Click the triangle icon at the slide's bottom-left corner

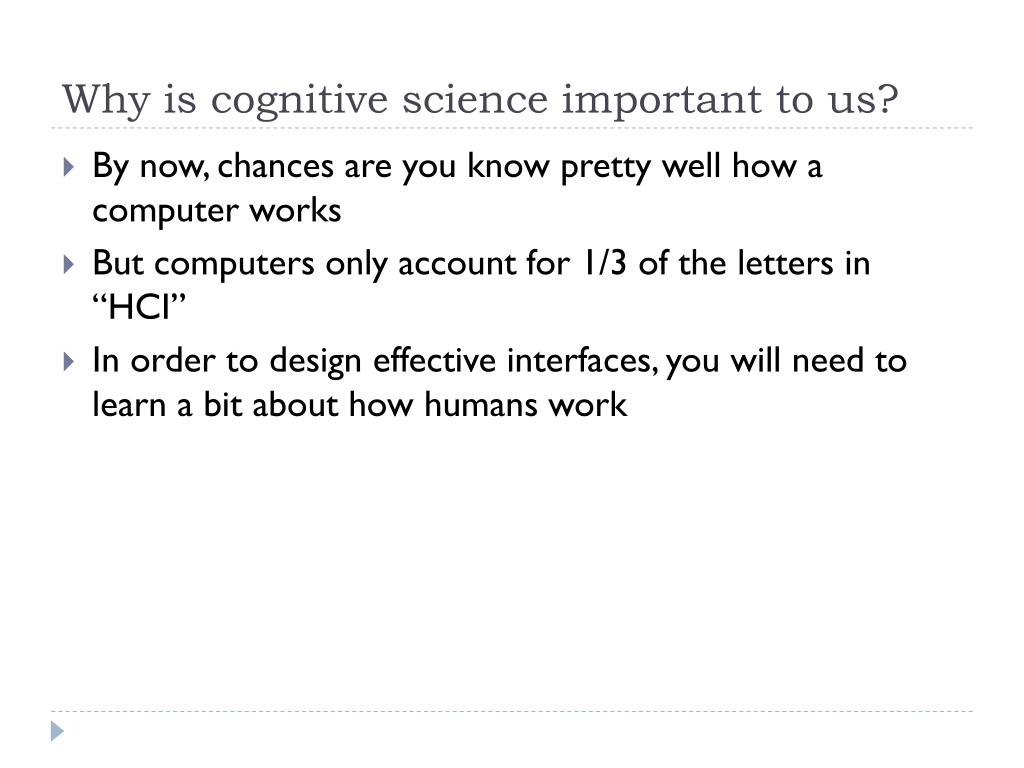[x=57, y=731]
